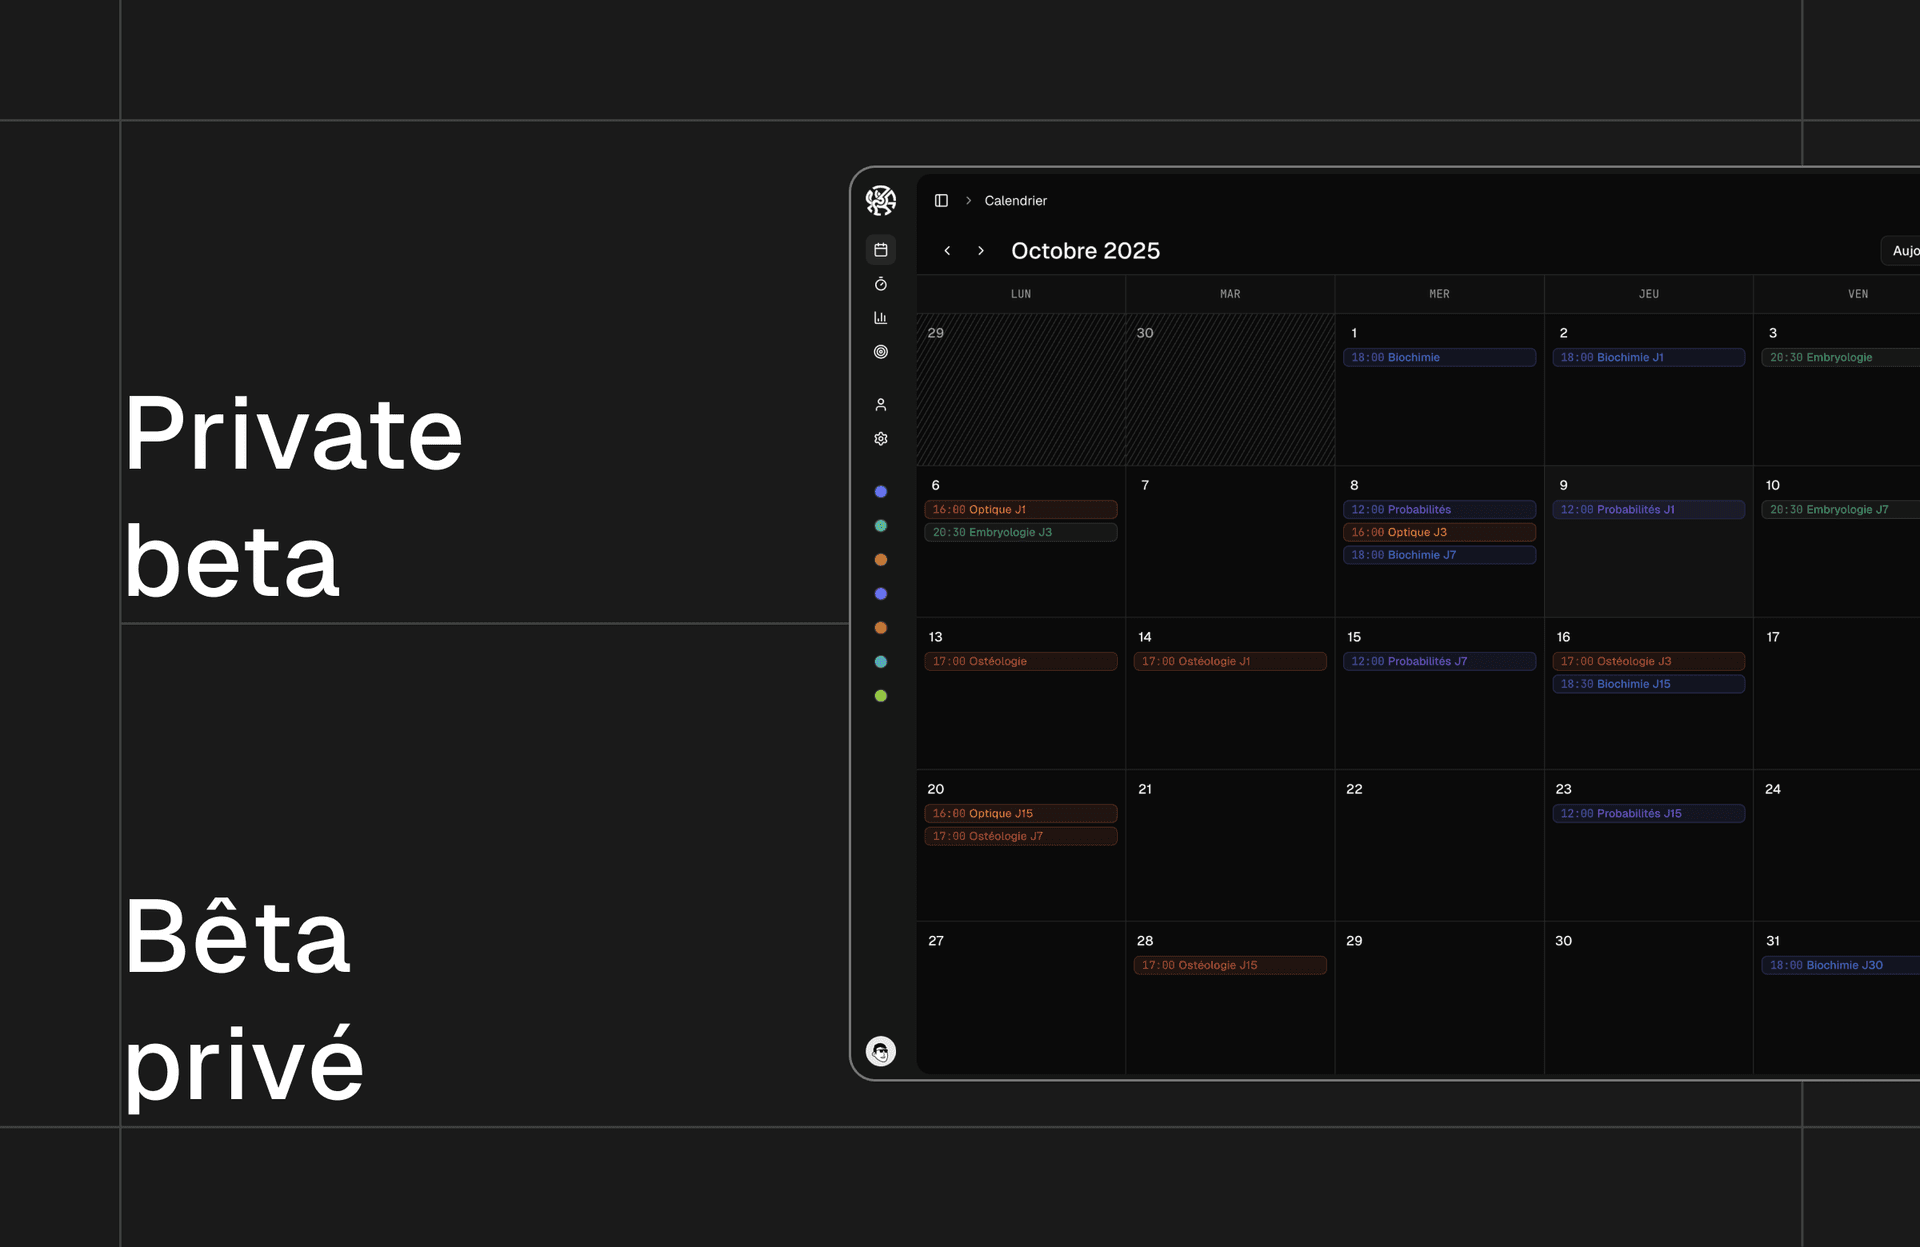Select the green subject dot in sidebar
The image size is (1920, 1247).
pos(880,696)
